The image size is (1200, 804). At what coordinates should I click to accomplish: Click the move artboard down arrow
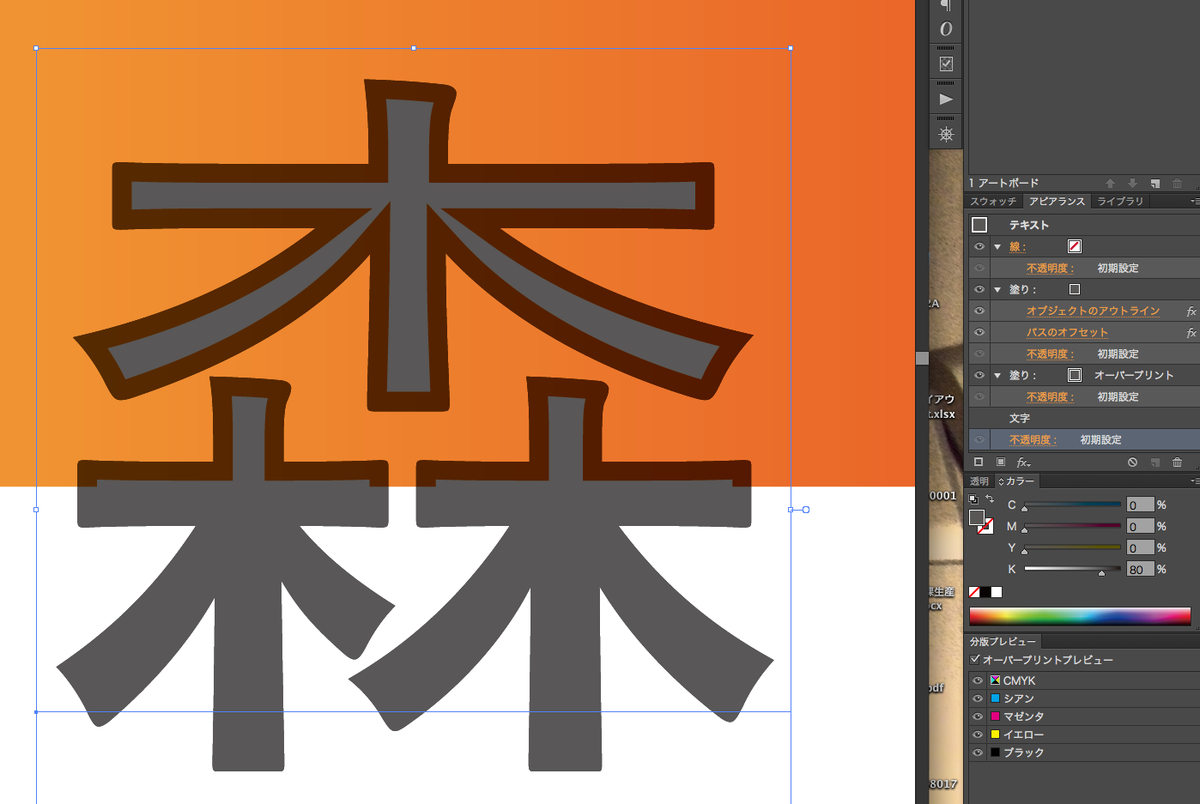[x=1131, y=183]
